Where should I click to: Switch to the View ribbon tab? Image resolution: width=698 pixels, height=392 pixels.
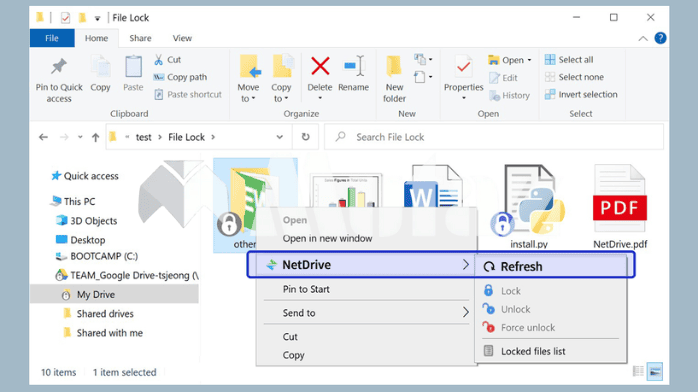coord(182,38)
